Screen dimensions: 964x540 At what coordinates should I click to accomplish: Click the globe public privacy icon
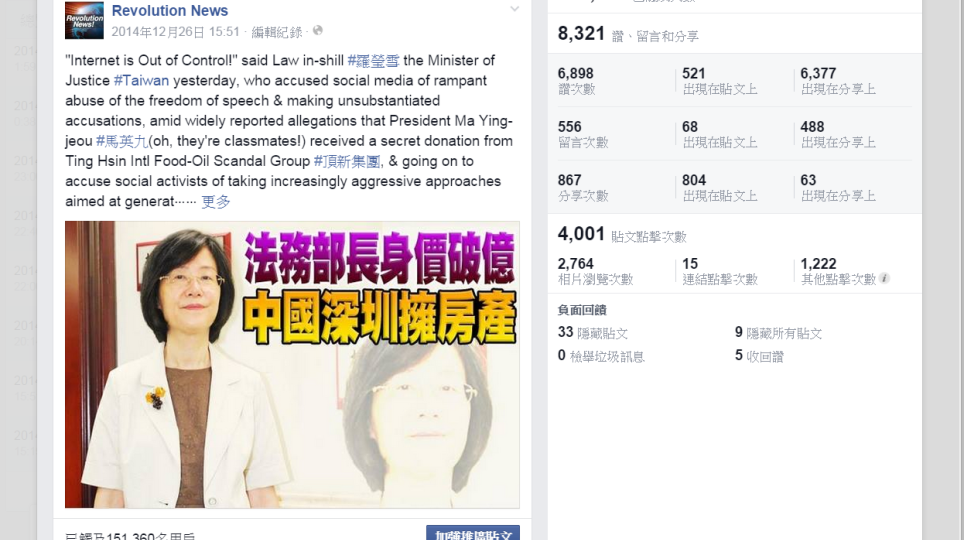point(317,30)
